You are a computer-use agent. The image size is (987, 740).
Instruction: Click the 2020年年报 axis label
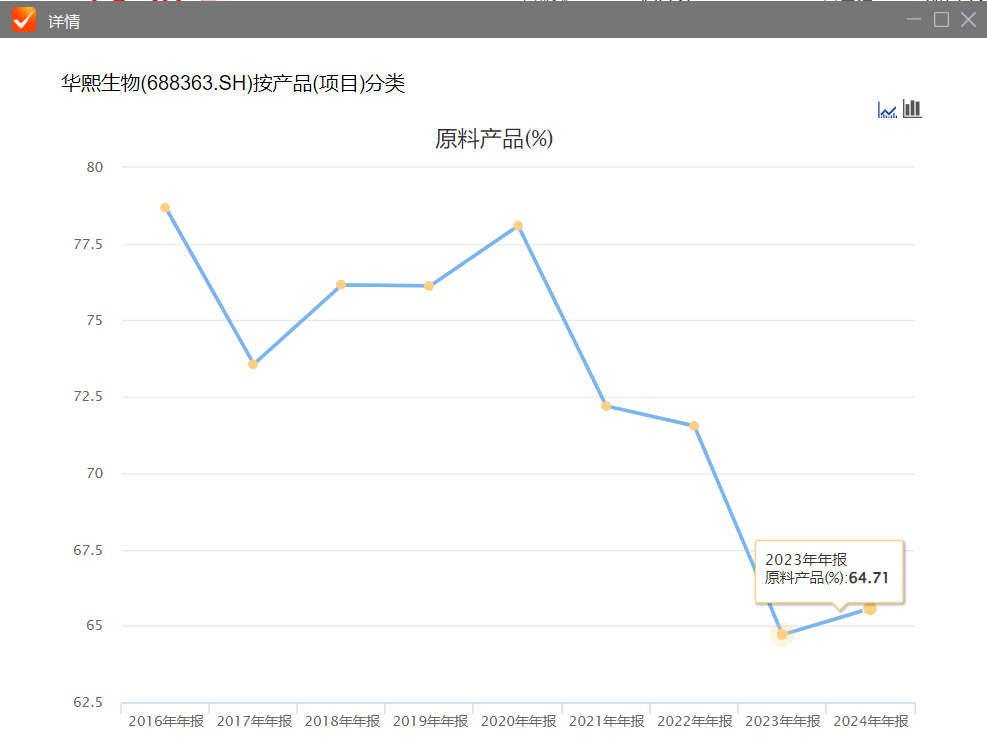pos(519,721)
